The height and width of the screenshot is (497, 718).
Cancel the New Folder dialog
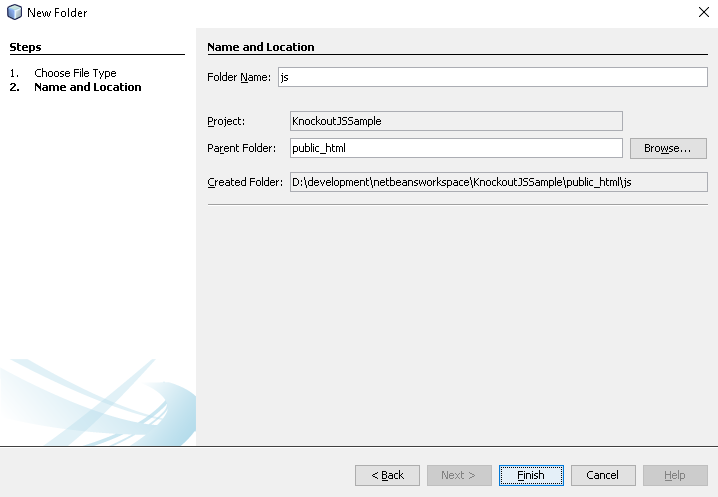[603, 475]
